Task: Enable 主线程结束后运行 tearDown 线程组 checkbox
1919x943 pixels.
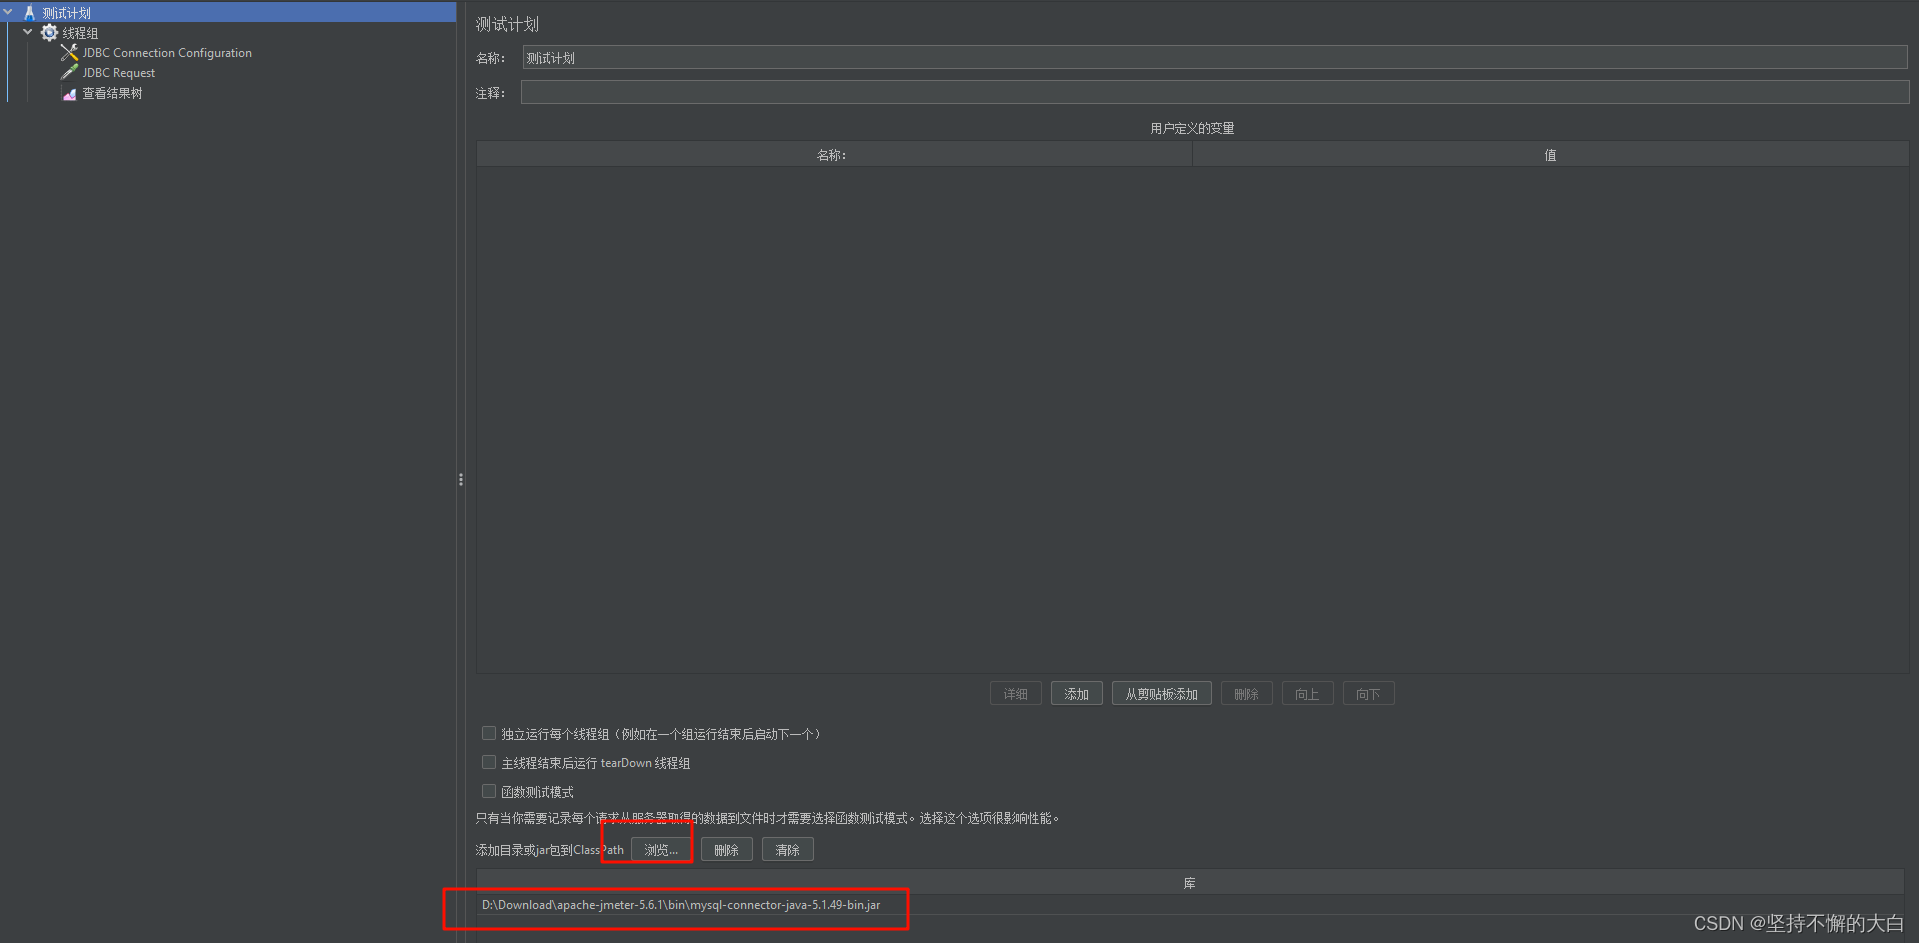Action: pyautogui.click(x=489, y=762)
